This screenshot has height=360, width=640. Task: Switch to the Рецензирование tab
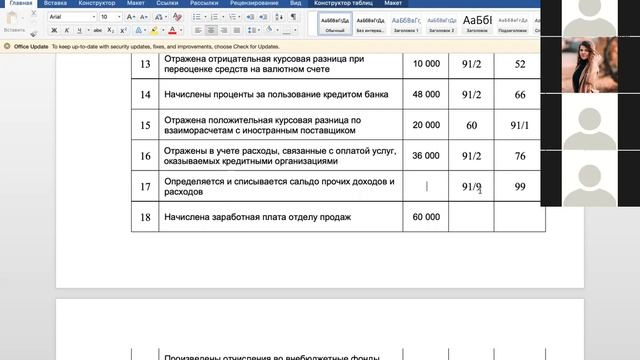(x=254, y=3)
